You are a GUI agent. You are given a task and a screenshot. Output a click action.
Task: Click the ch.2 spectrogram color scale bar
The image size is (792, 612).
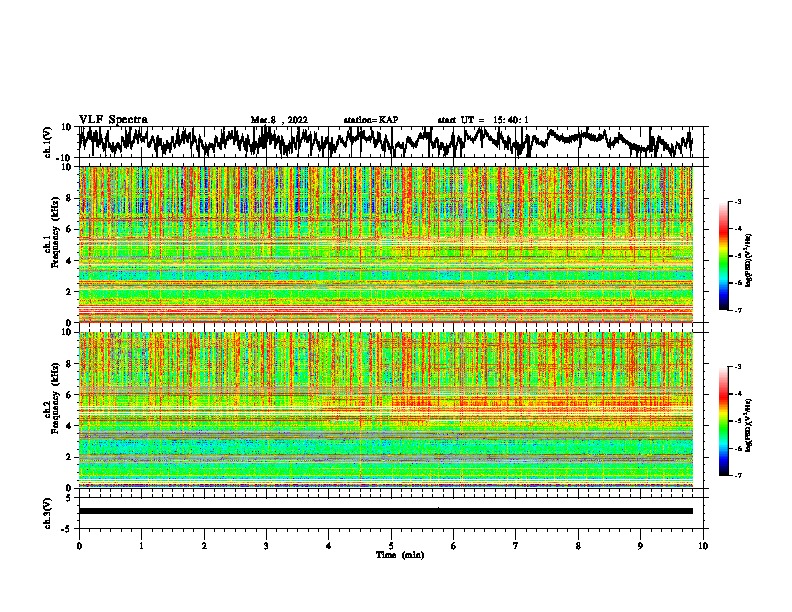coord(724,421)
